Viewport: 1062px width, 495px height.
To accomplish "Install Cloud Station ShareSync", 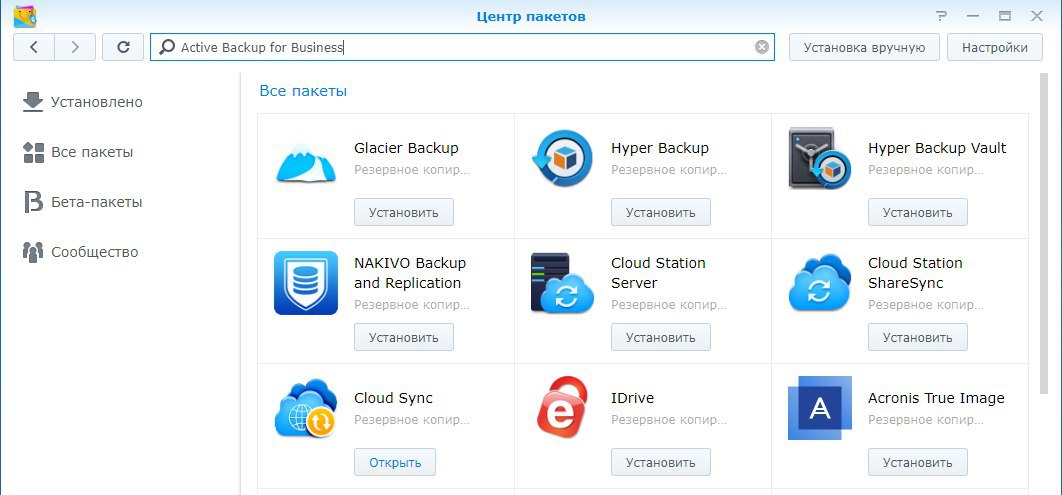I will pos(918,337).
